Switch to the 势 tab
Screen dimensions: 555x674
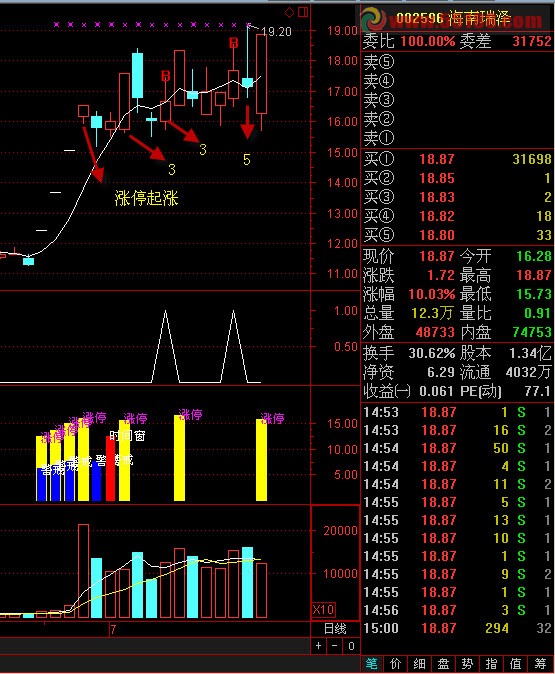tap(468, 664)
